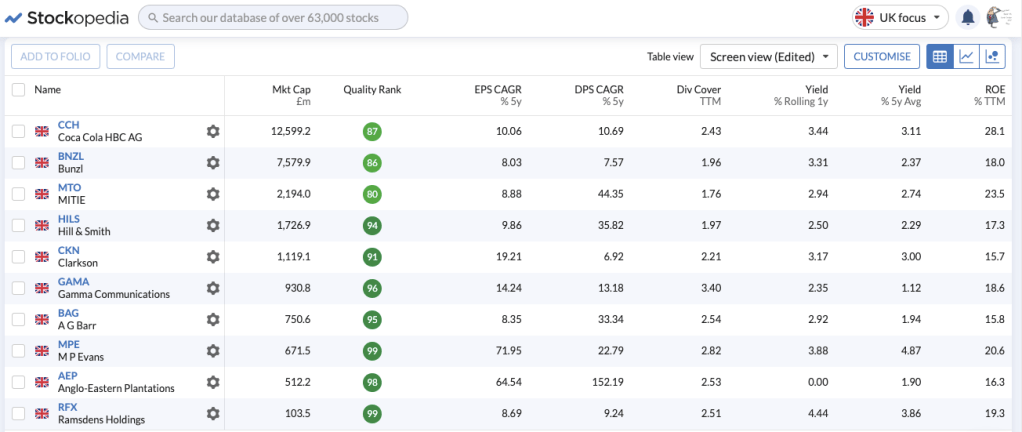Select the Bunzl row checkbox
The width and height of the screenshot is (1022, 432).
pos(18,162)
